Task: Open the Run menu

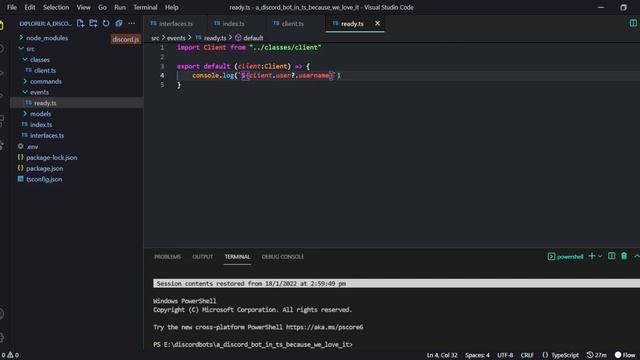Action: click(120, 7)
